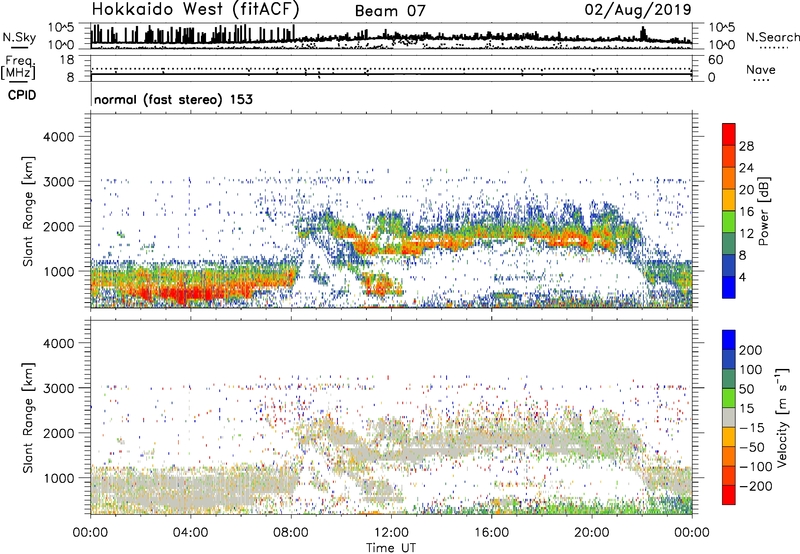This screenshot has height=554, width=800.
Task: Click the 'N.Search' legend label
Action: [772, 37]
